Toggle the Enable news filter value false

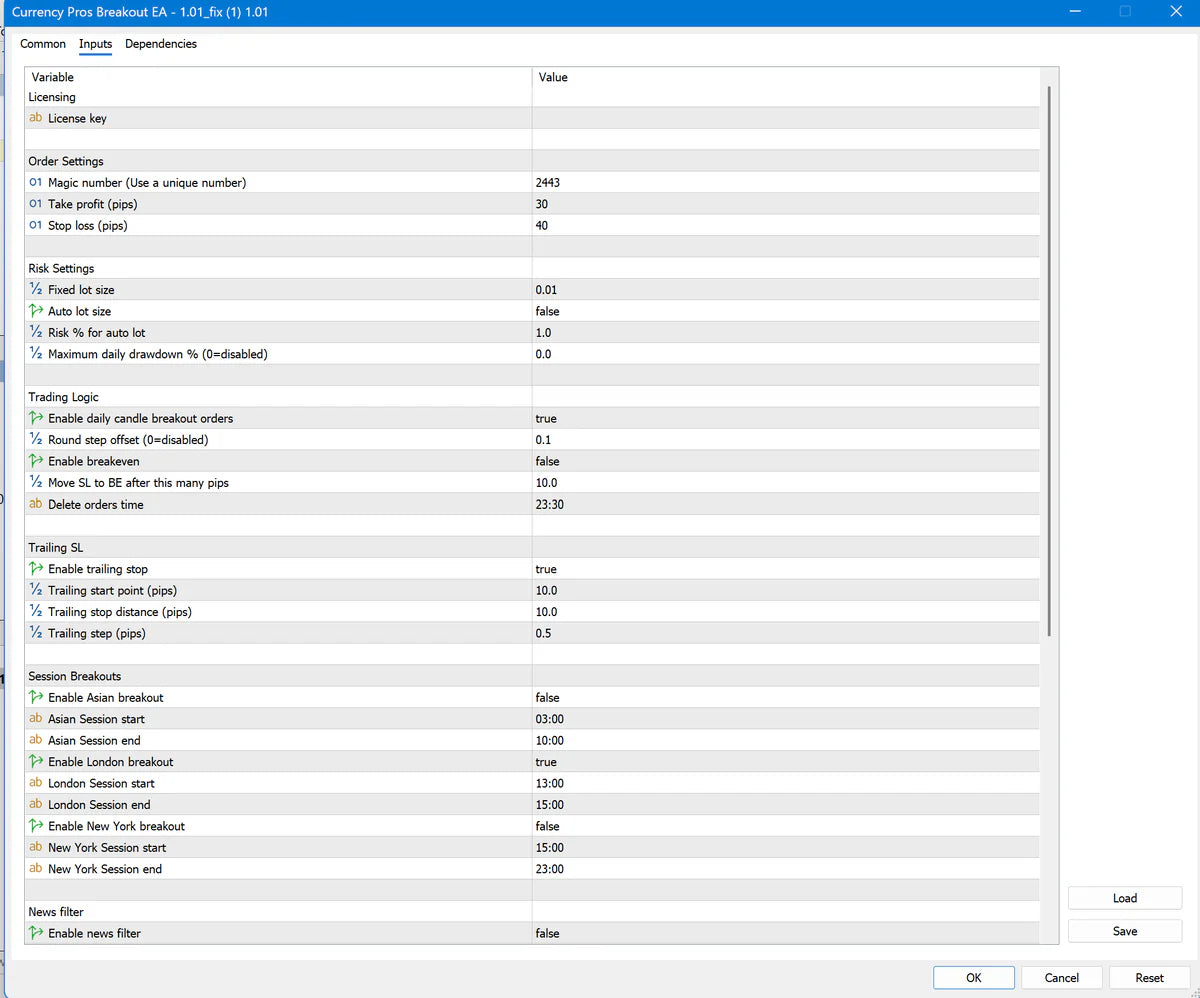pos(547,933)
